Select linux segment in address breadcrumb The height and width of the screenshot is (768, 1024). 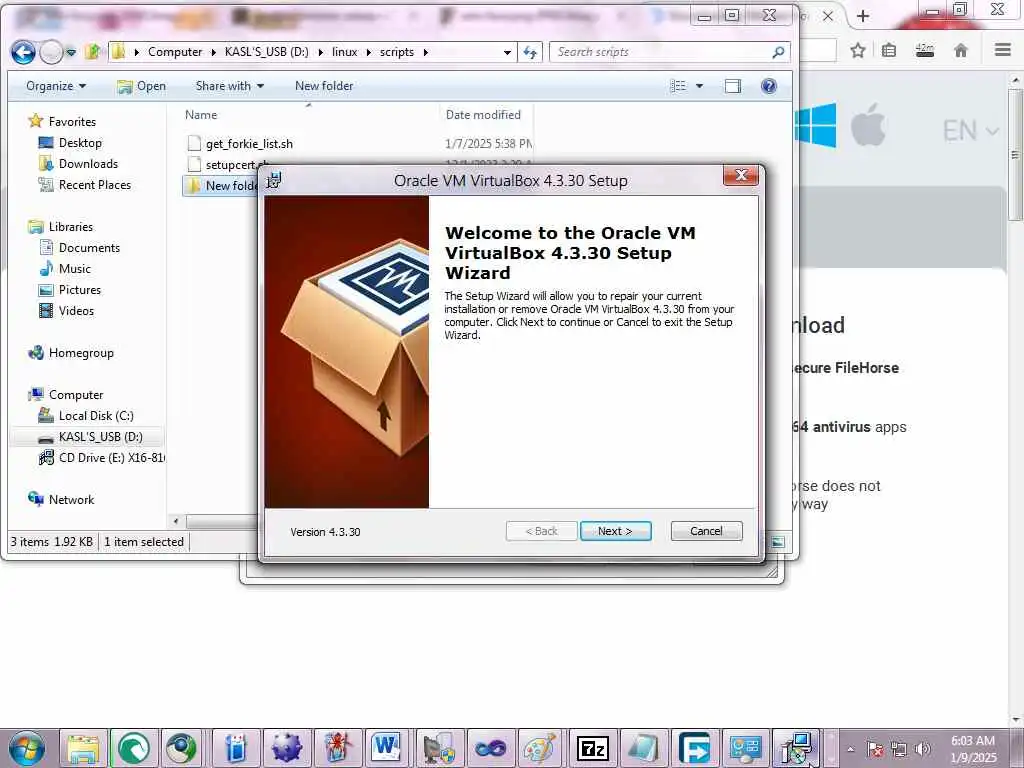pos(344,52)
